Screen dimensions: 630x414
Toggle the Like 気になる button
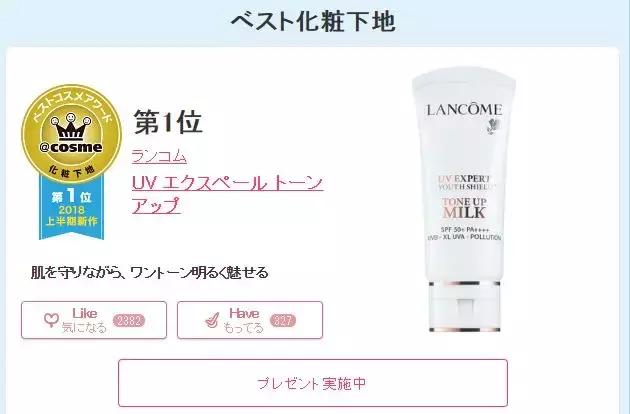pos(94,320)
